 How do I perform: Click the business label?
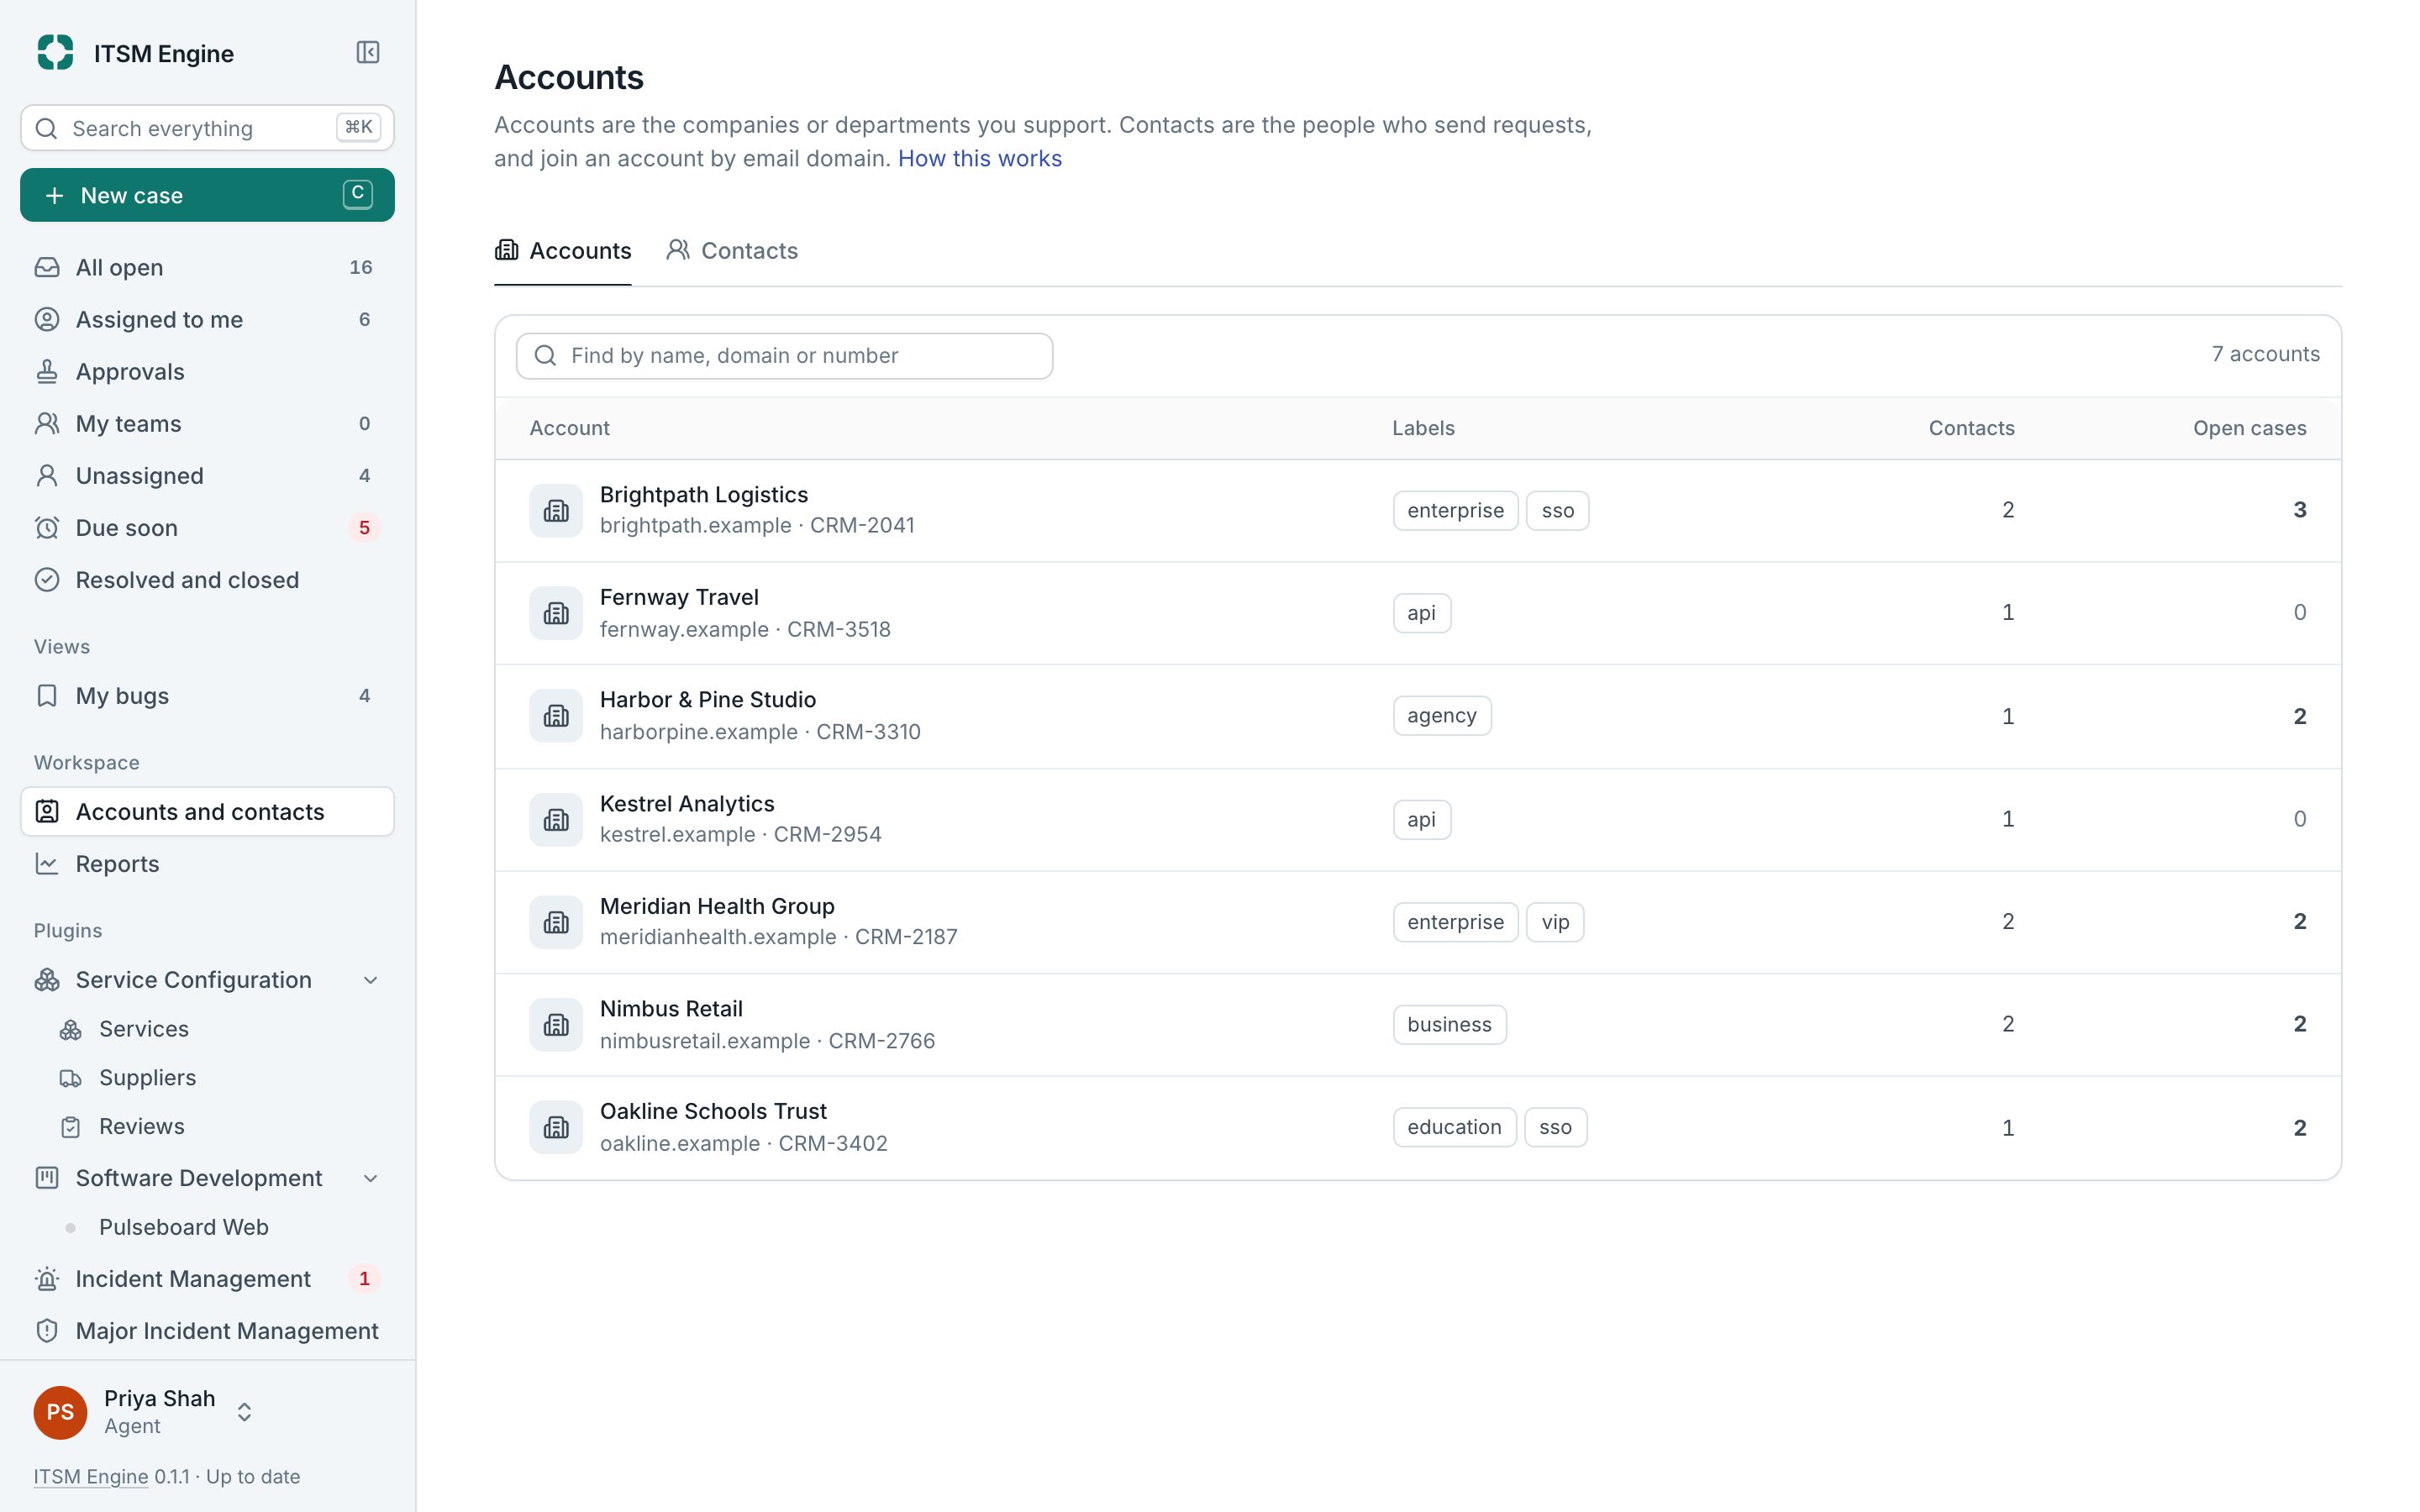click(x=1449, y=1024)
